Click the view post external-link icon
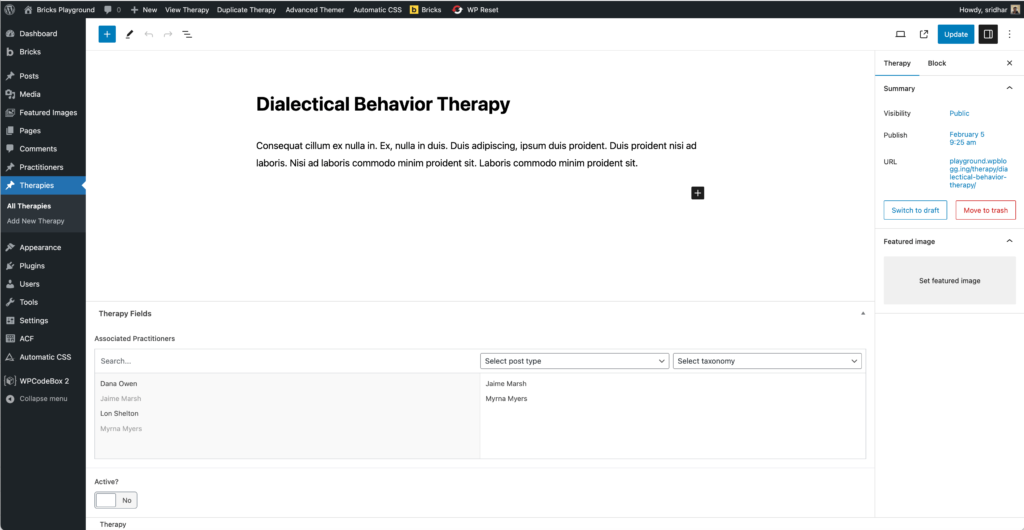The width and height of the screenshot is (1024, 530). 923,35
